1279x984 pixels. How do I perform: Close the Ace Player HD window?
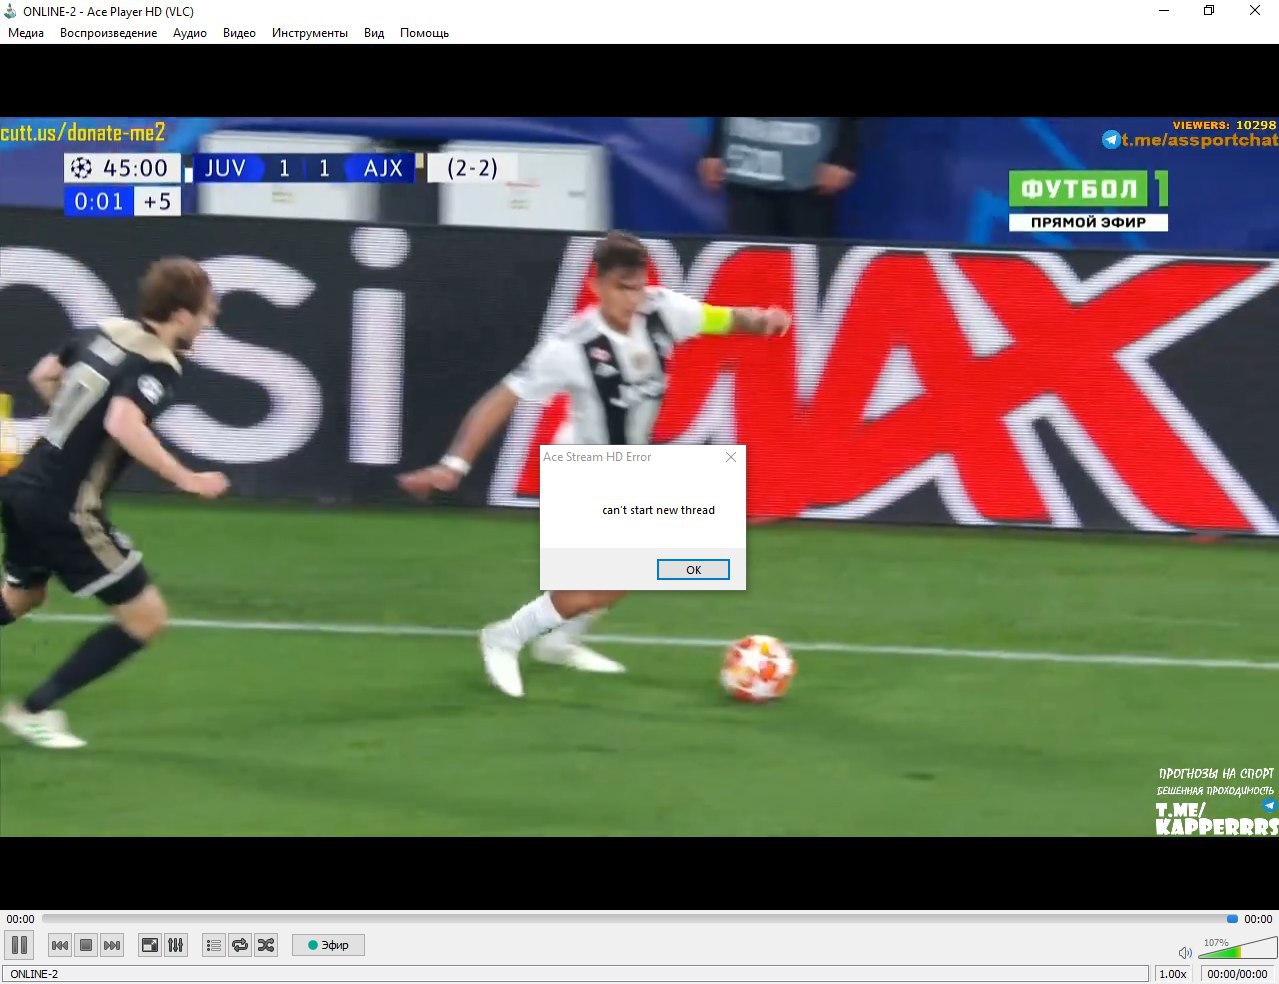click(x=1255, y=11)
